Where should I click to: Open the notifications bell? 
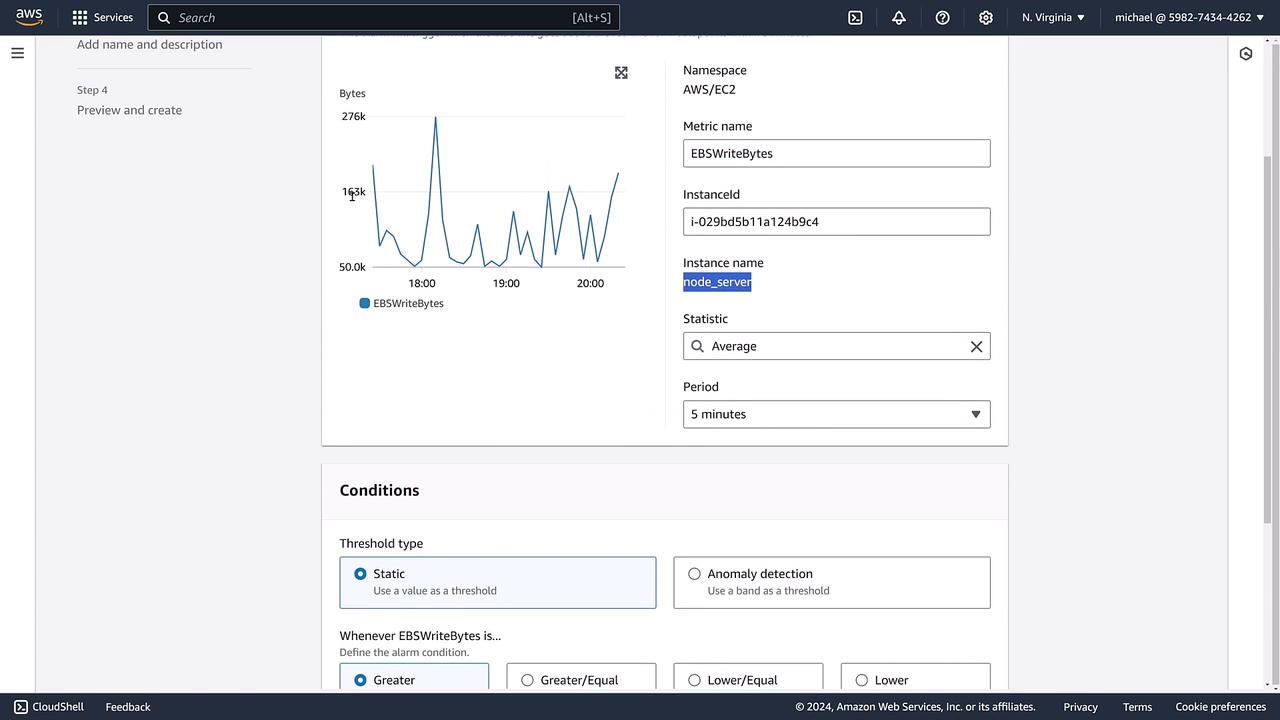pyautogui.click(x=899, y=17)
